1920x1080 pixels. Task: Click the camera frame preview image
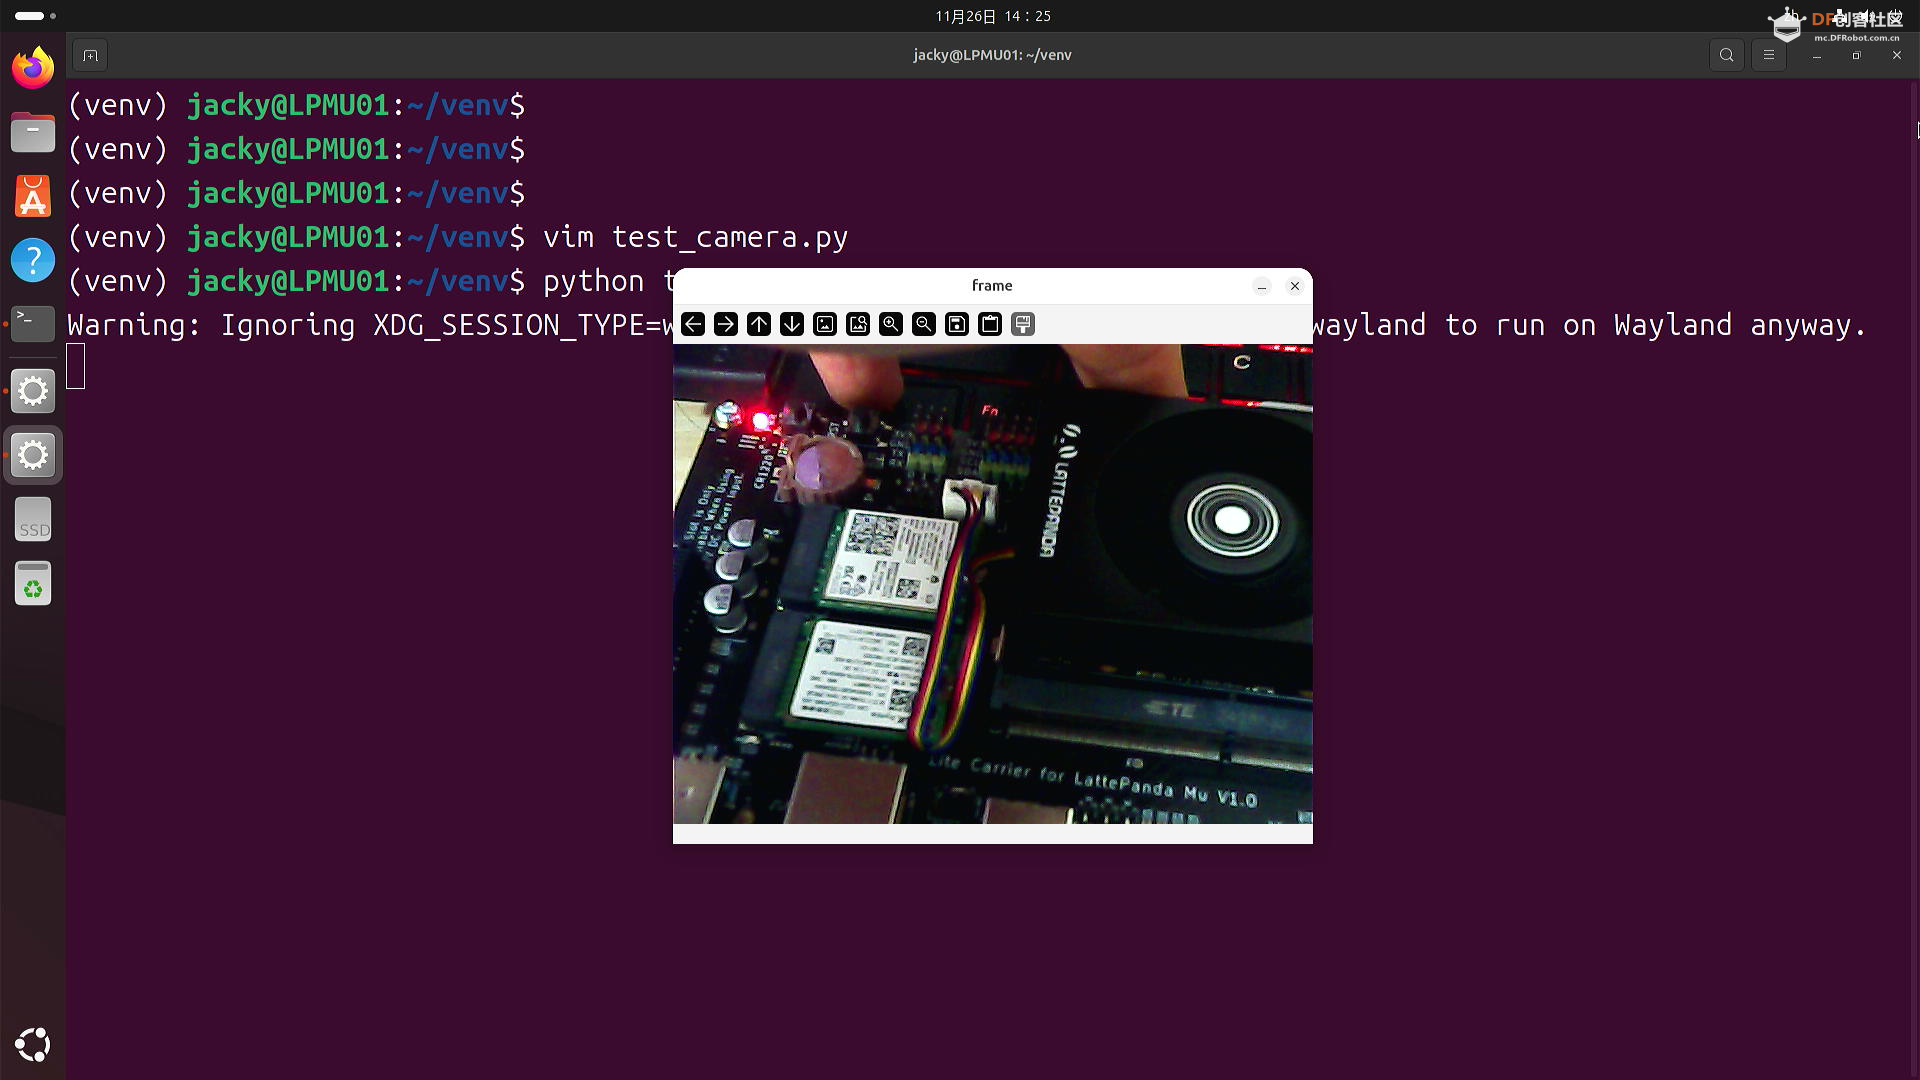pos(992,584)
